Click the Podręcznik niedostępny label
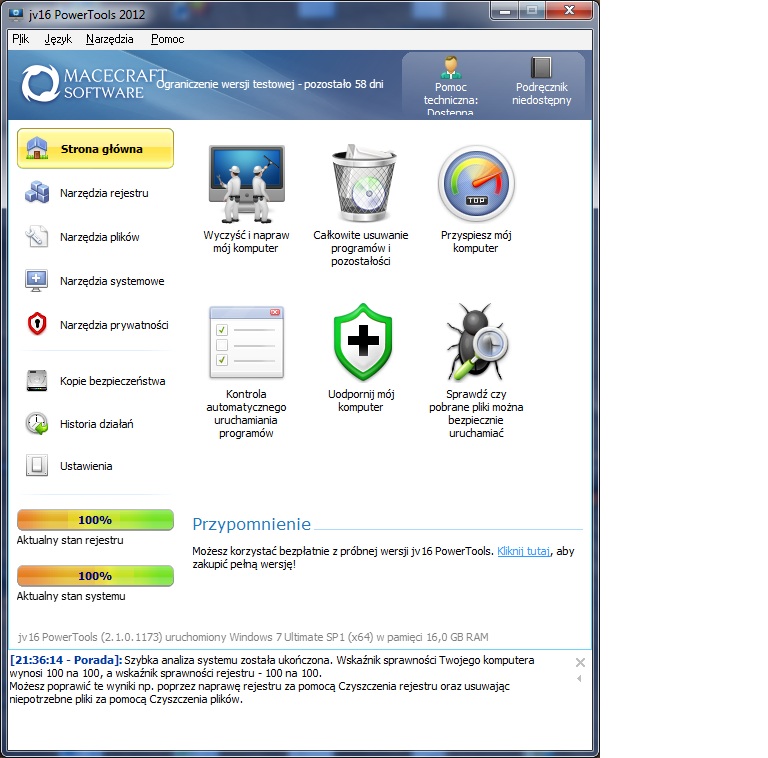The image size is (768, 758). click(x=541, y=94)
